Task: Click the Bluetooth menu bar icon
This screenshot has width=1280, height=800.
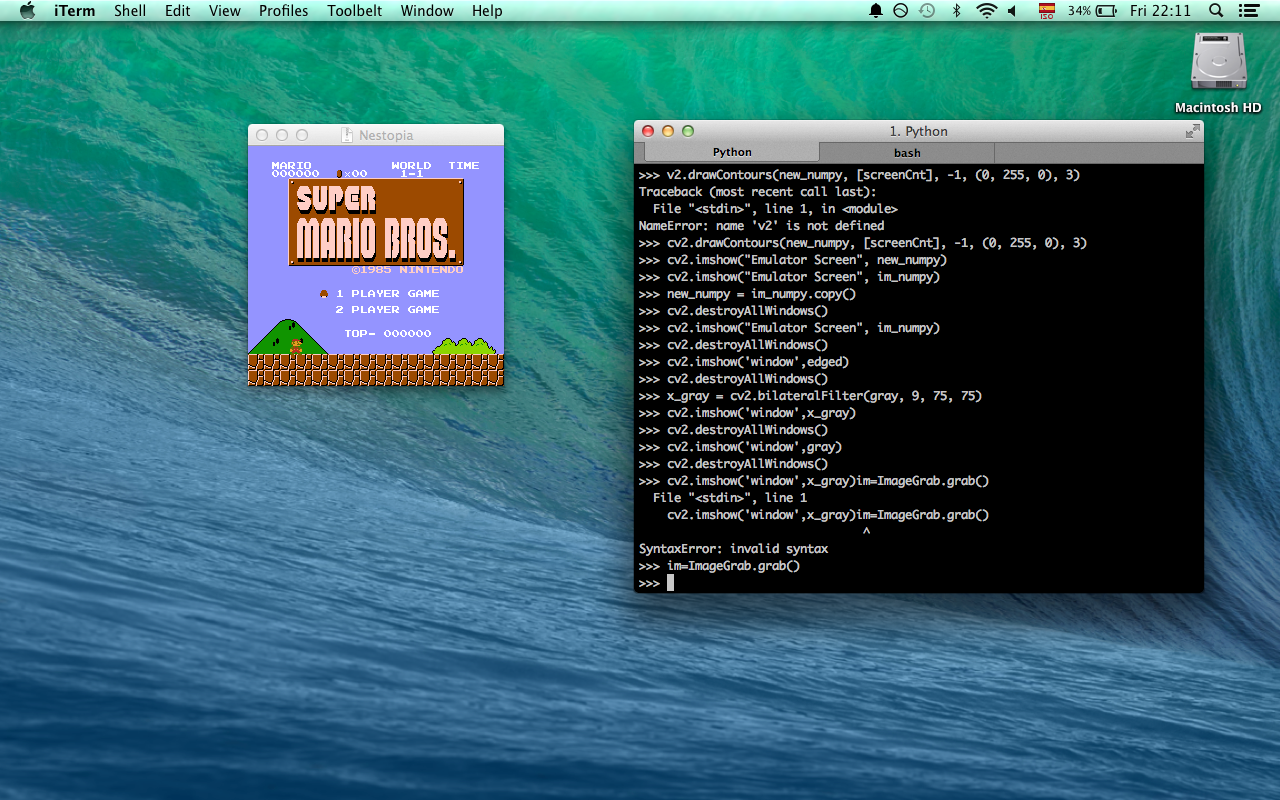Action: [956, 11]
